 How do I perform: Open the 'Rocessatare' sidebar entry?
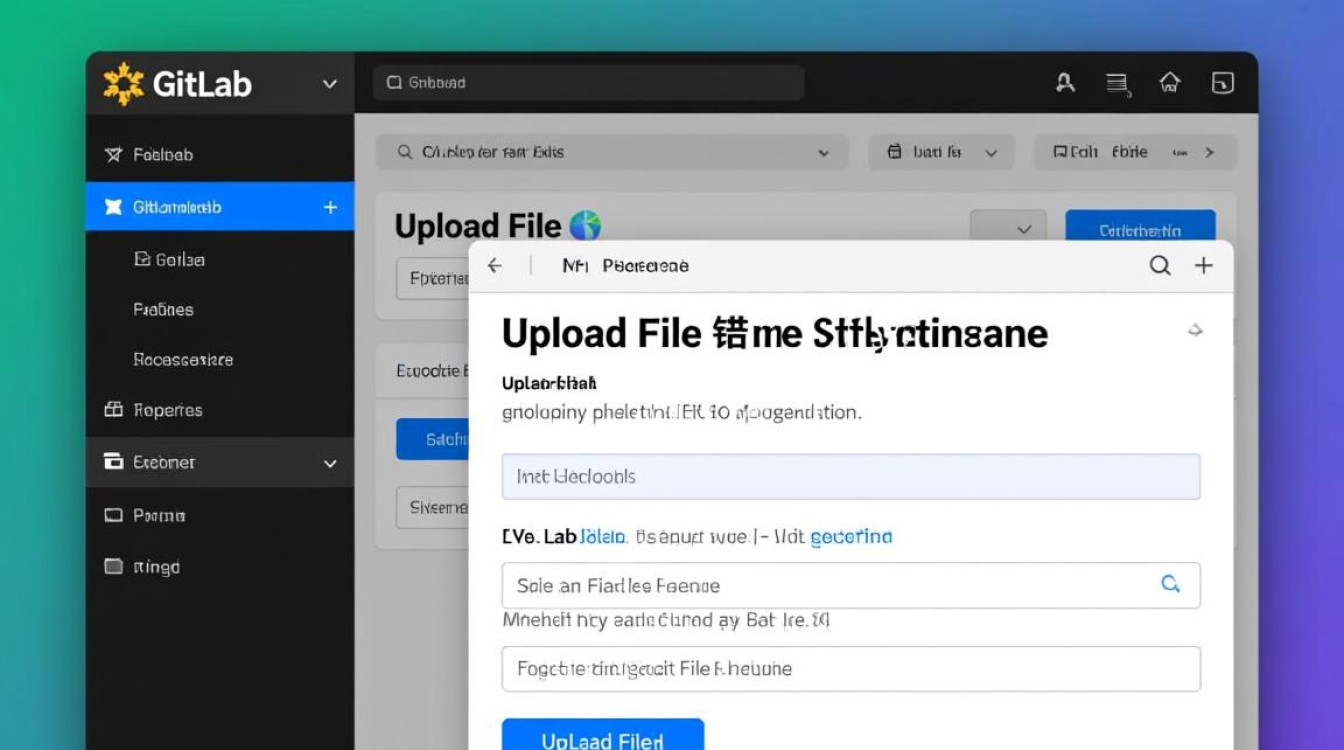pyautogui.click(x=183, y=360)
